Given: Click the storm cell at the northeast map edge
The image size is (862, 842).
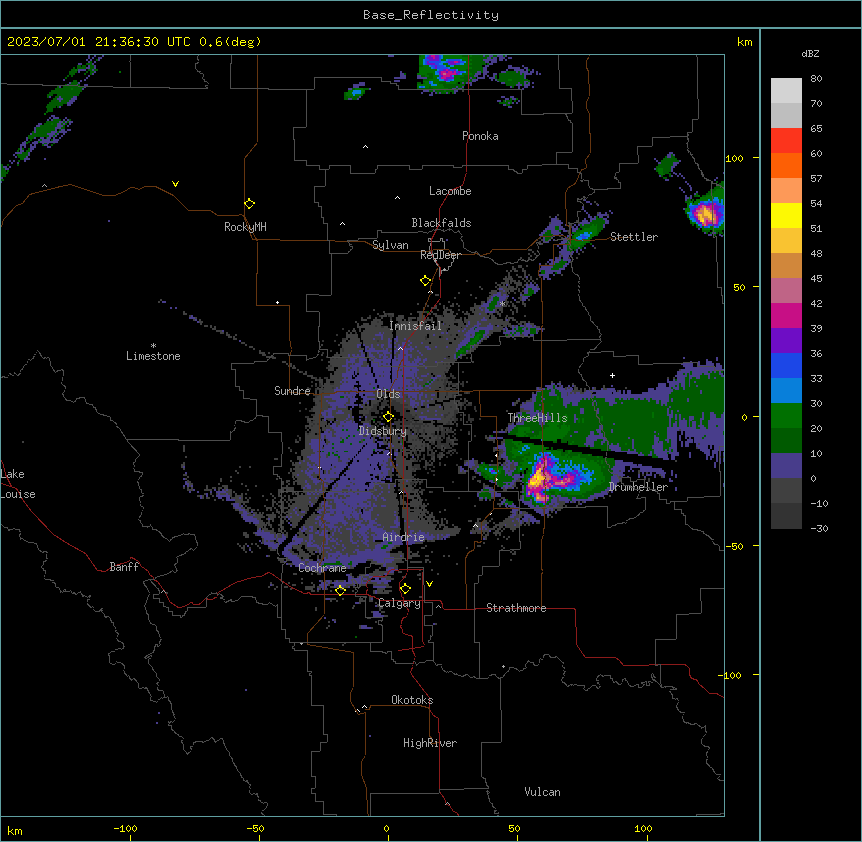Looking at the screenshot, I should [705, 213].
